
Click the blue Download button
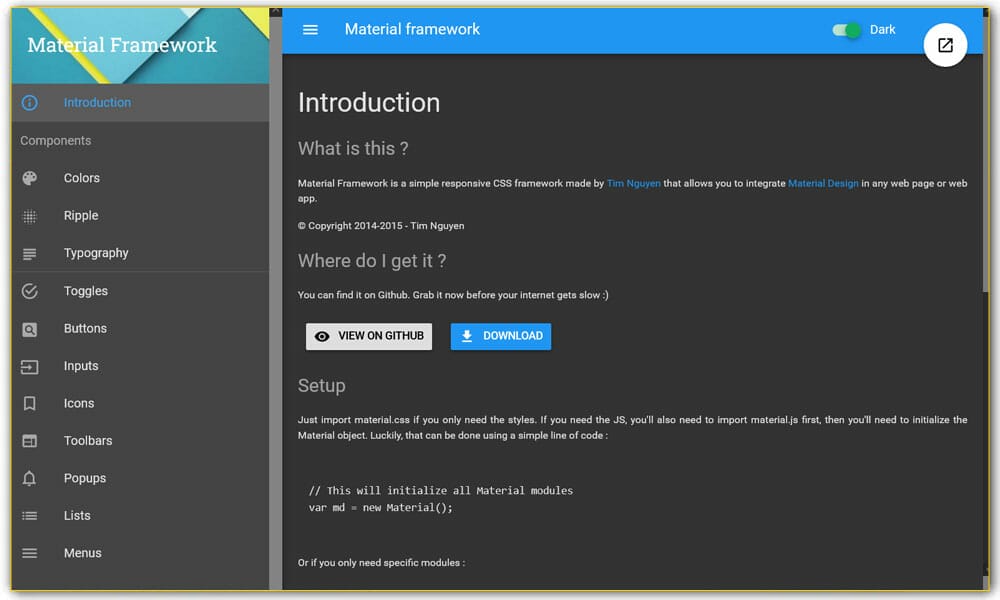[501, 336]
